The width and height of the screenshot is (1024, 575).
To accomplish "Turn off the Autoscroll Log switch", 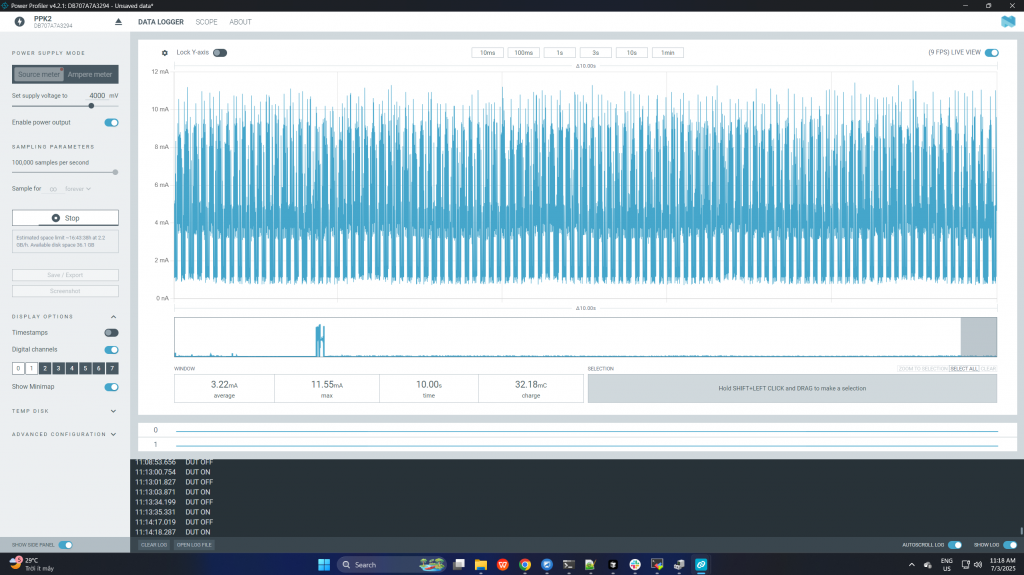I will pyautogui.click(x=955, y=545).
